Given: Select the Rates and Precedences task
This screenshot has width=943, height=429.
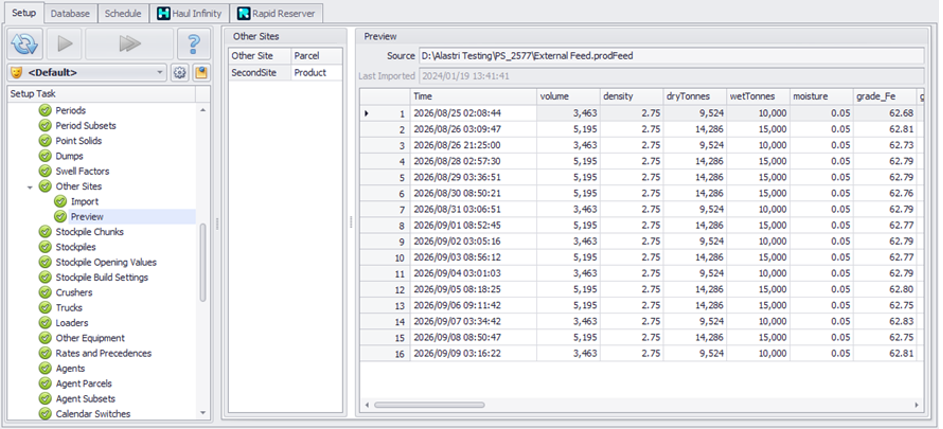Looking at the screenshot, I should 103,353.
